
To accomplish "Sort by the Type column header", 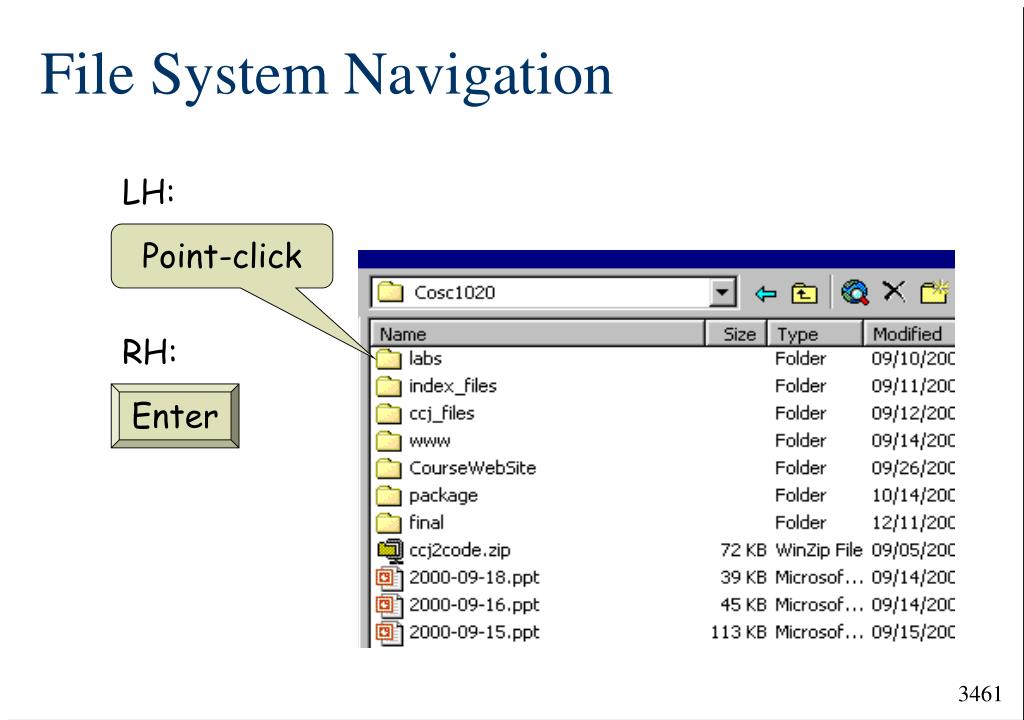I will point(814,334).
